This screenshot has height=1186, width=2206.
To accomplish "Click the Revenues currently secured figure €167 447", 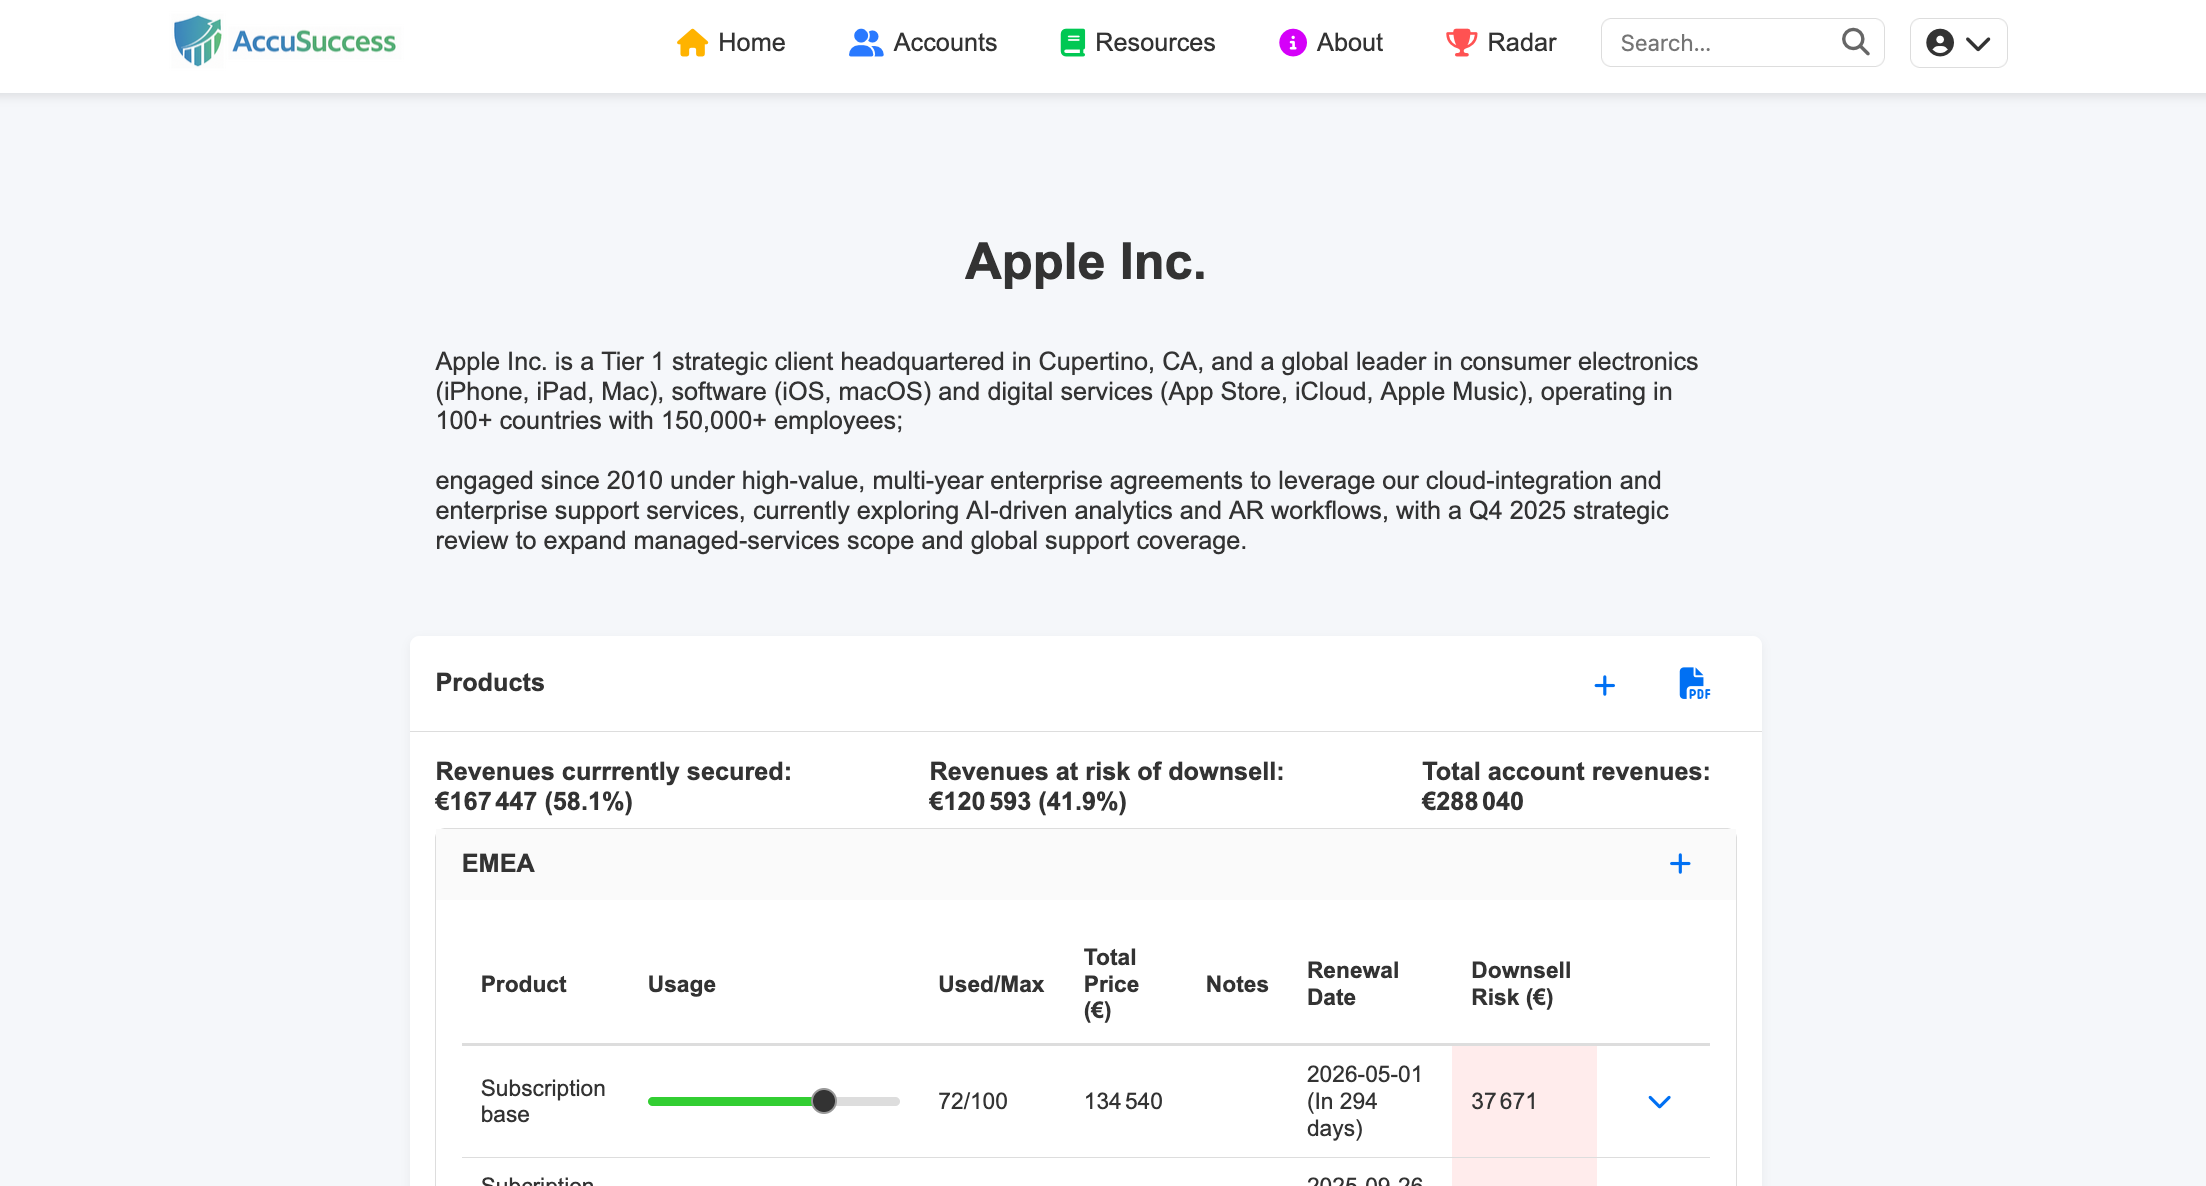I will (x=486, y=802).
